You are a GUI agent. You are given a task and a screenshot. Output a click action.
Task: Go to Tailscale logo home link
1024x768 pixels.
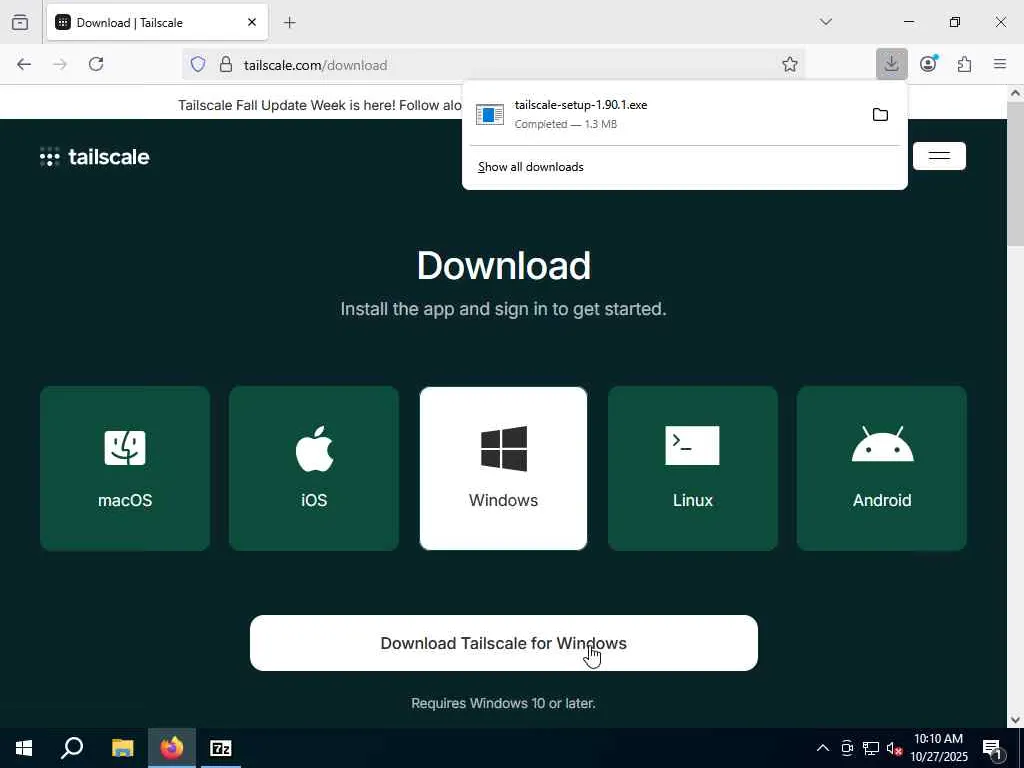click(95, 157)
